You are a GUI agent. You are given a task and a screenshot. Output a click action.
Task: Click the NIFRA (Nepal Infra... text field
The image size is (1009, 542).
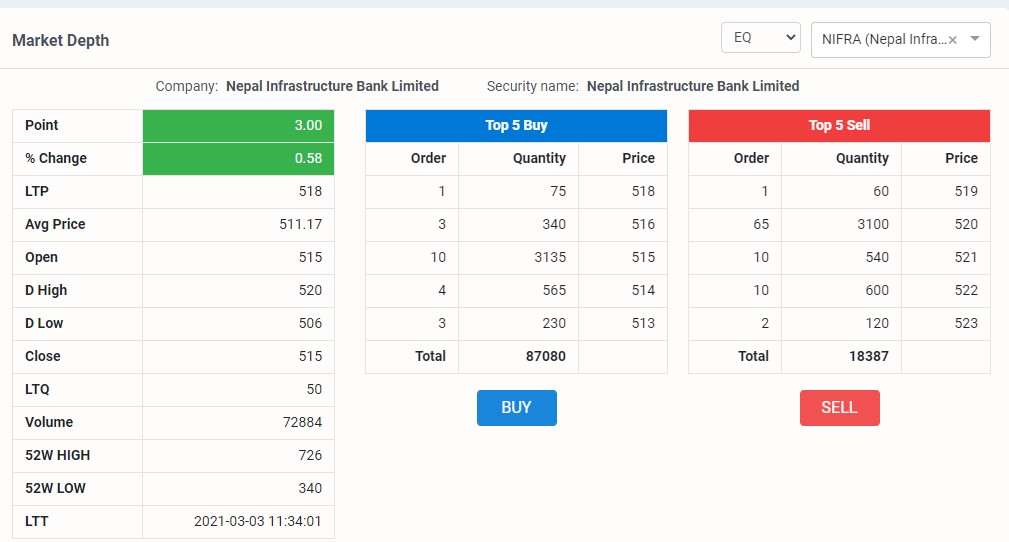(884, 39)
